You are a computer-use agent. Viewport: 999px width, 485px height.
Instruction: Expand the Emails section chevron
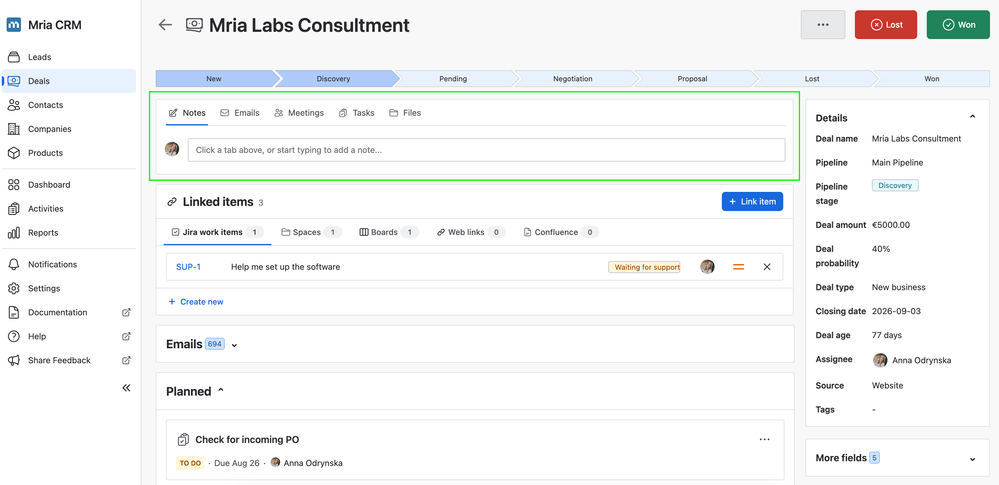pyautogui.click(x=234, y=345)
